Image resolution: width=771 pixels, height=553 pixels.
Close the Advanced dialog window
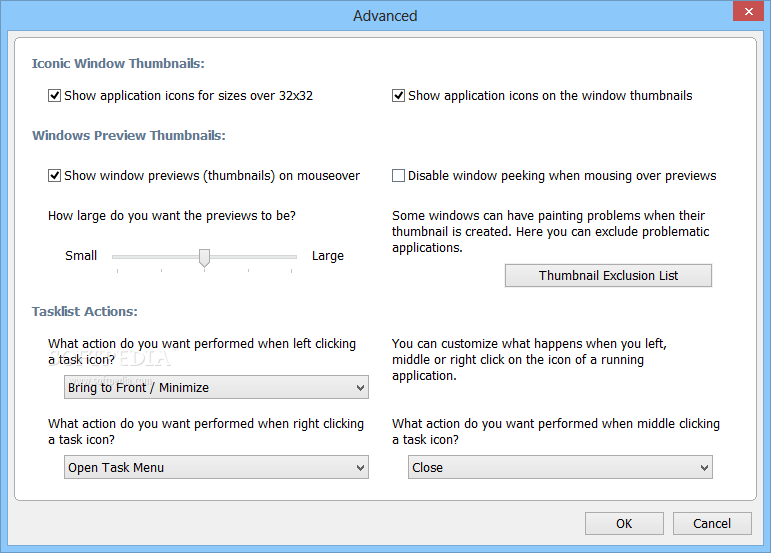point(748,11)
